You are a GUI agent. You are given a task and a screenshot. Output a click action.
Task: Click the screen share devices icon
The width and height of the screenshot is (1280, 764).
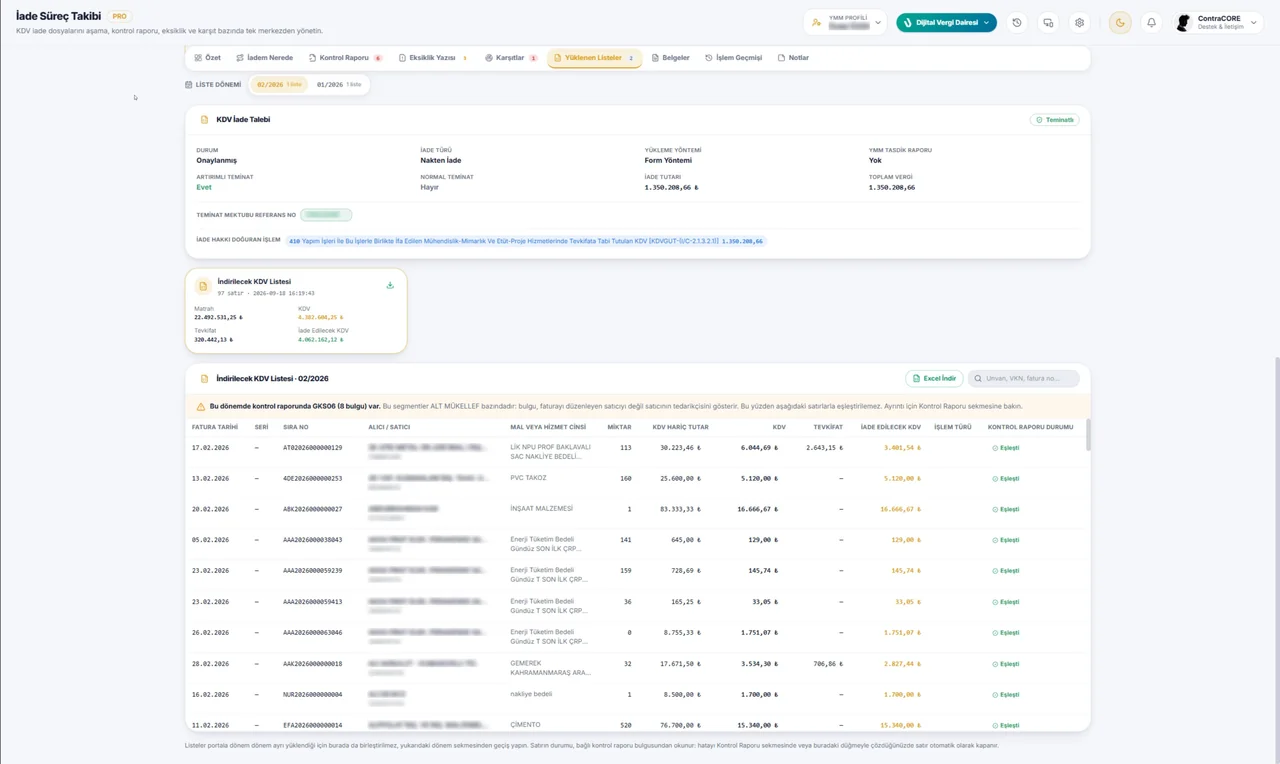pyautogui.click(x=1048, y=22)
